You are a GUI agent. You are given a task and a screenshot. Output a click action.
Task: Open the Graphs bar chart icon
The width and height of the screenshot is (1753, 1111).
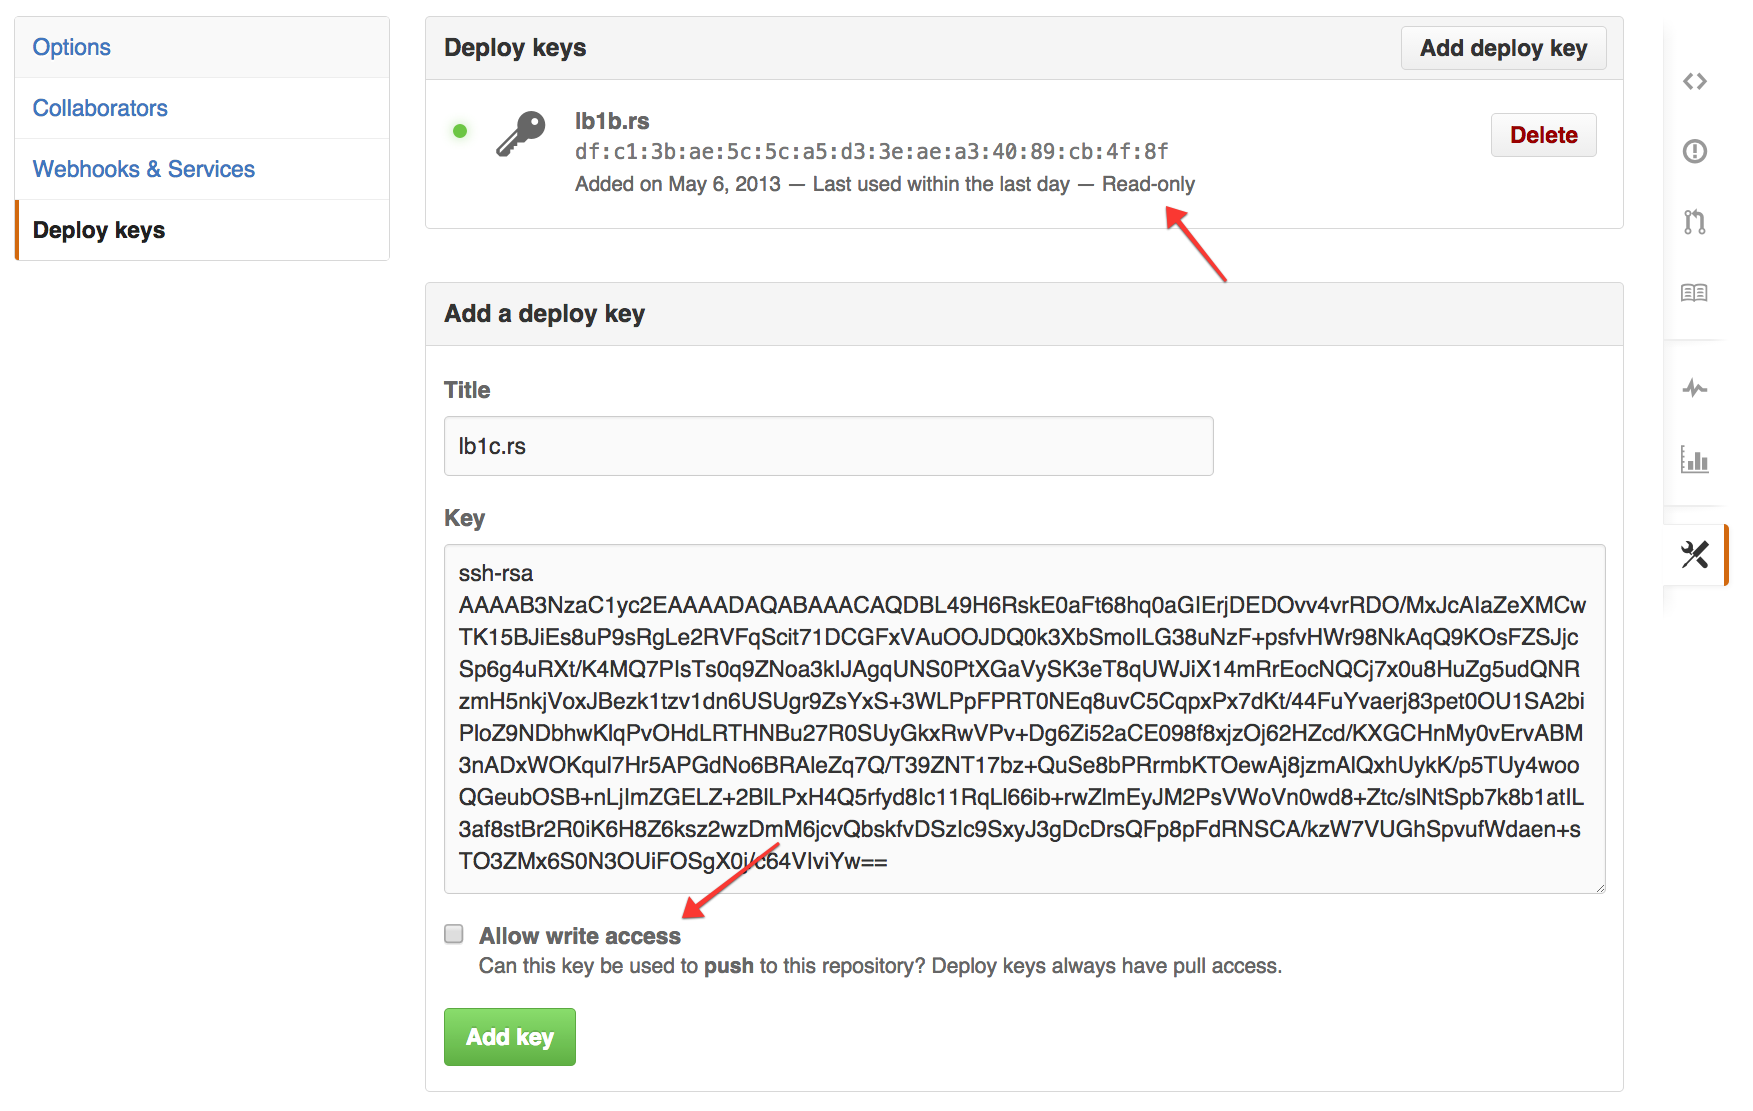coord(1694,459)
